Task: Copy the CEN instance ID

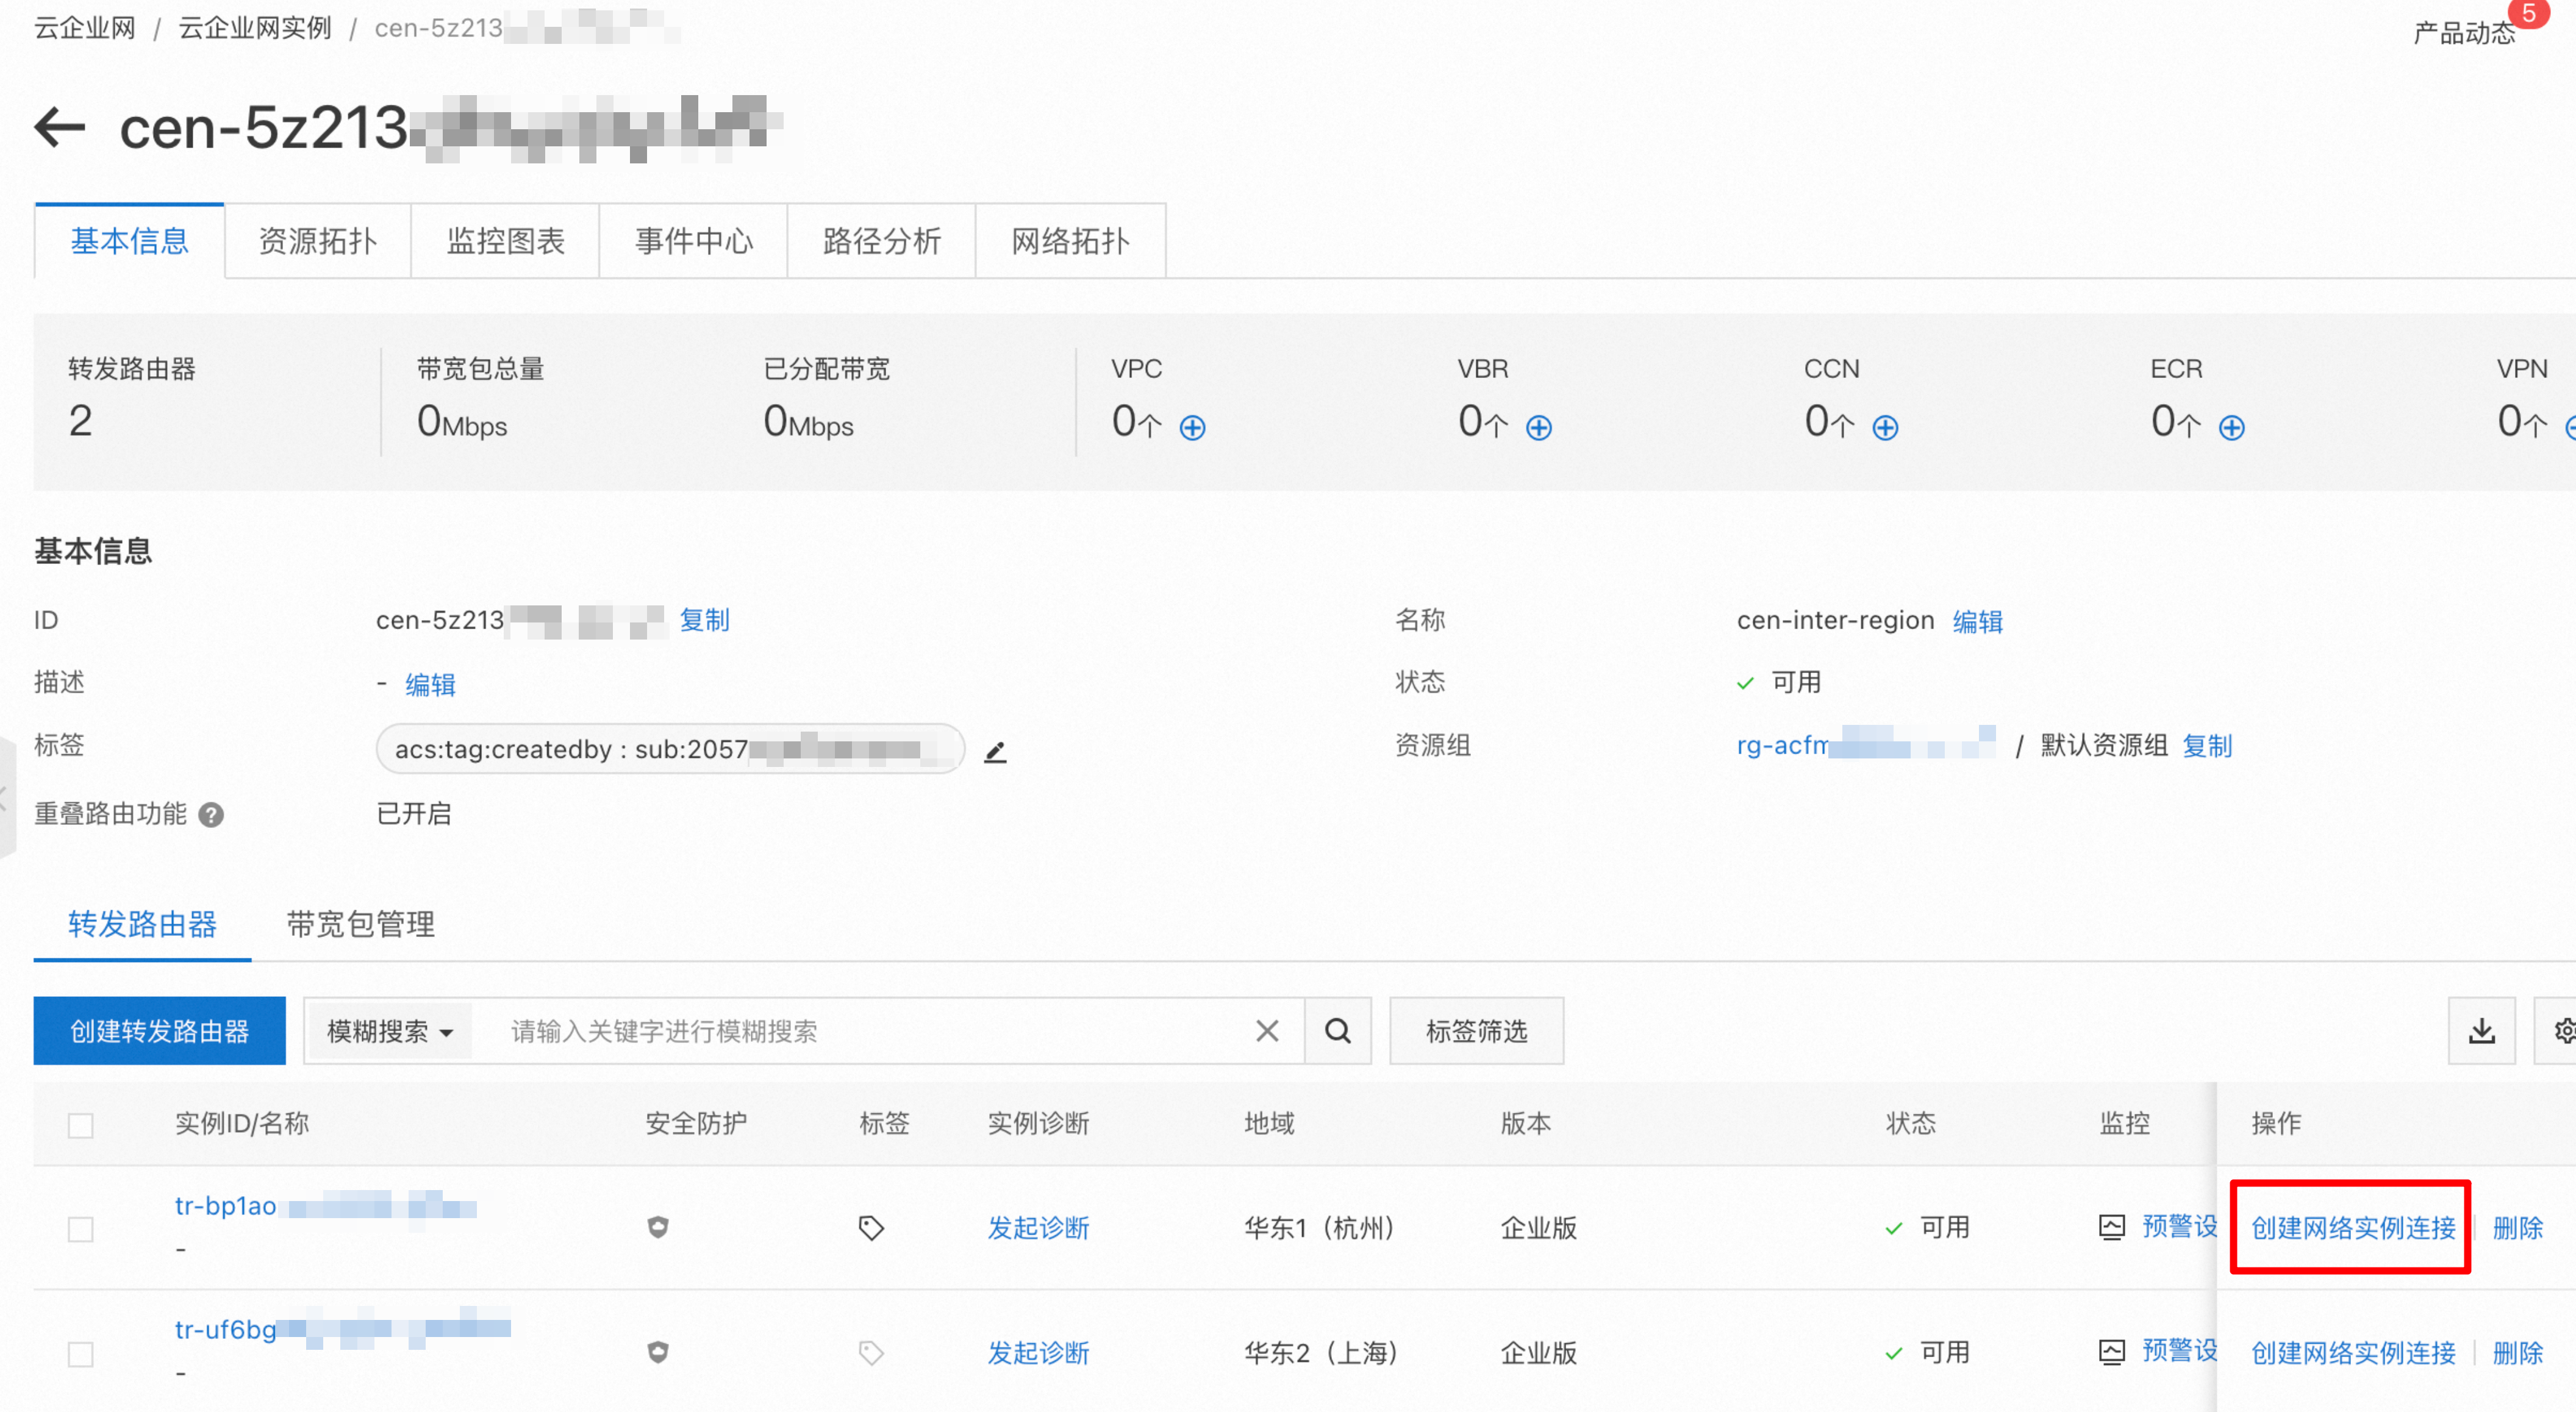Action: (704, 620)
